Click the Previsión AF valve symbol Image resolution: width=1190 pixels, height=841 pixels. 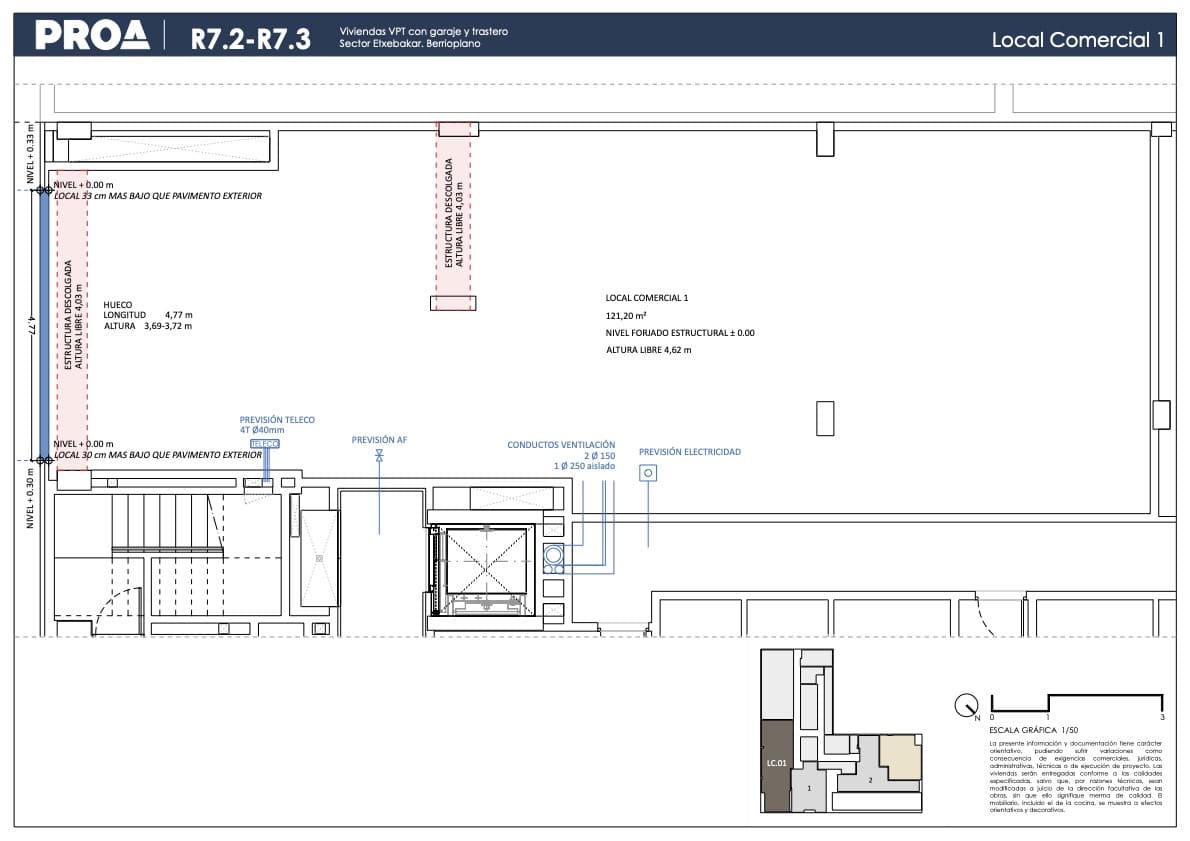[x=379, y=455]
